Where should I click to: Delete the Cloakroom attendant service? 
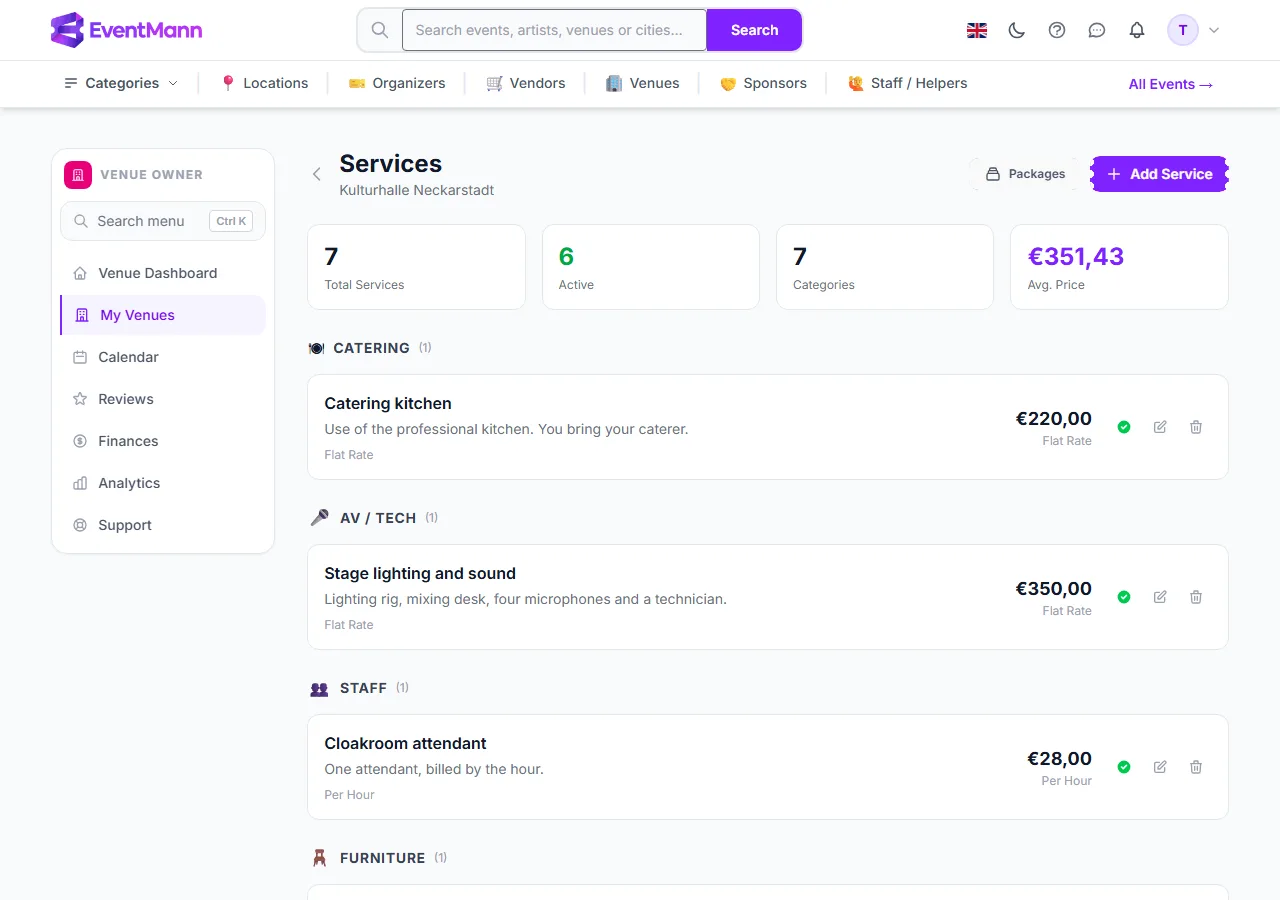tap(1196, 767)
